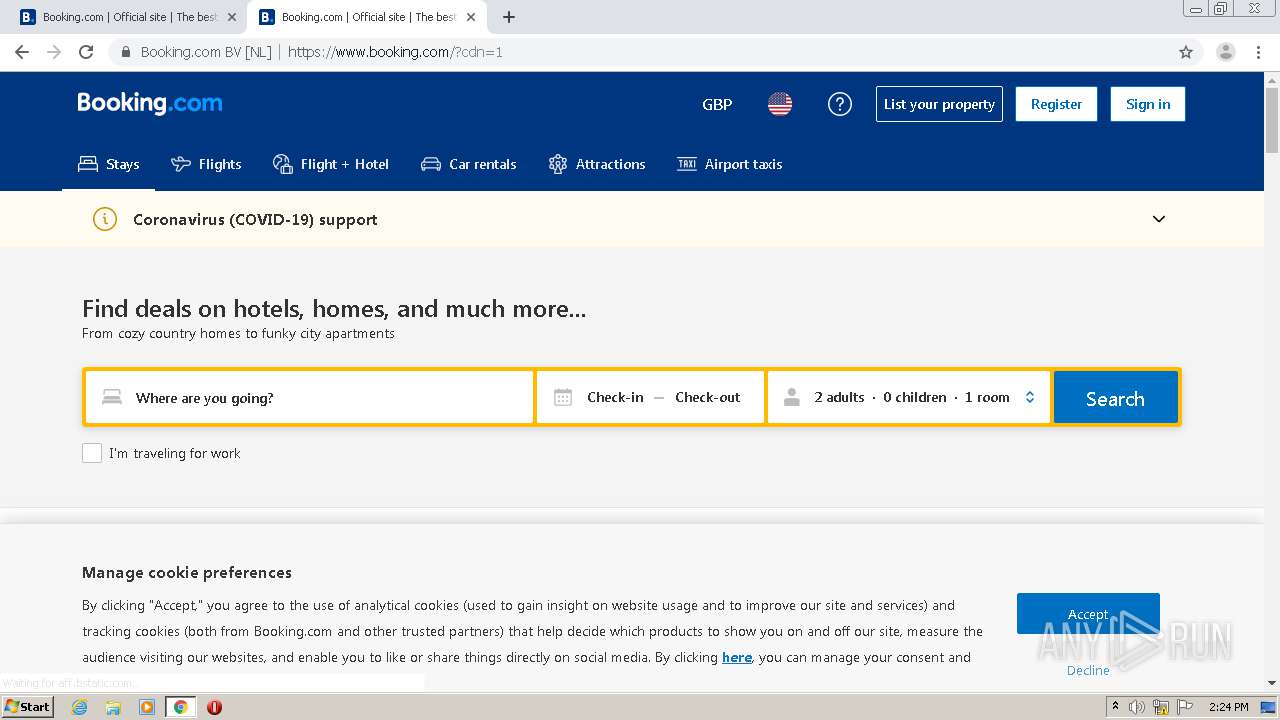
Task: Open the help question mark icon
Action: coord(840,104)
